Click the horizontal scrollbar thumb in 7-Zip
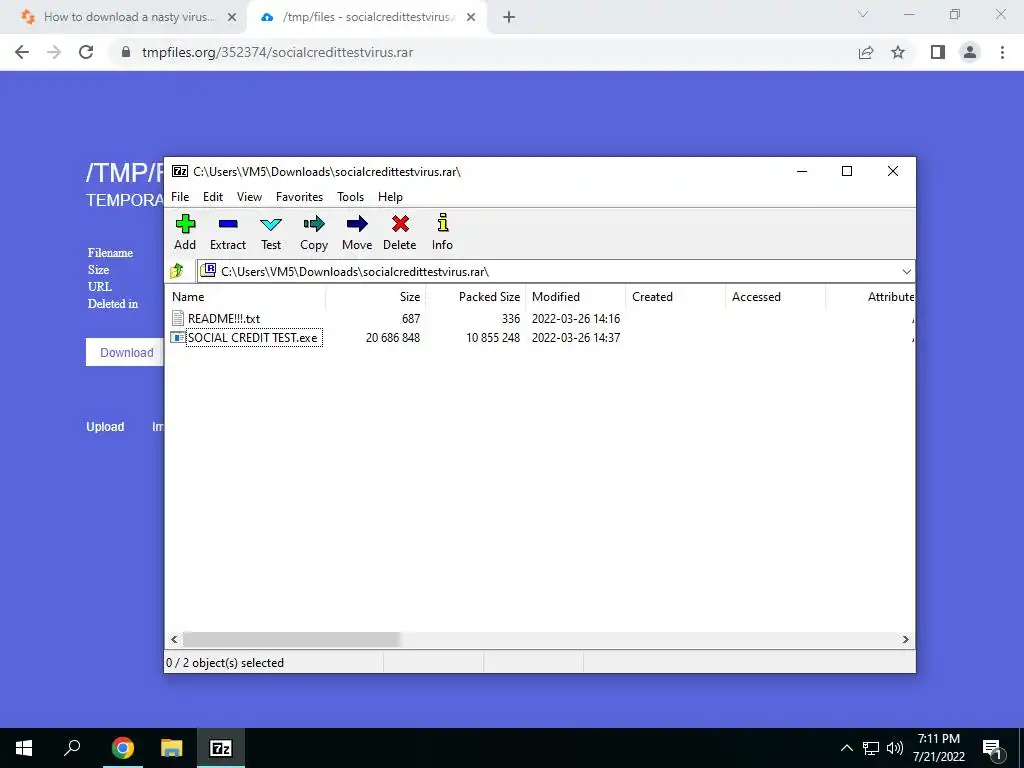The height and width of the screenshot is (768, 1024). pyautogui.click(x=291, y=639)
